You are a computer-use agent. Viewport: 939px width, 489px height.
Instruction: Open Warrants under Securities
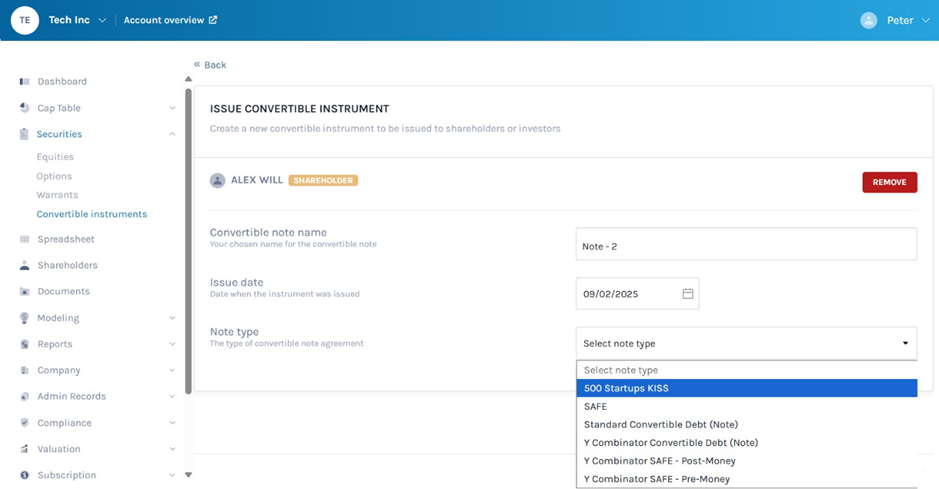click(x=57, y=195)
